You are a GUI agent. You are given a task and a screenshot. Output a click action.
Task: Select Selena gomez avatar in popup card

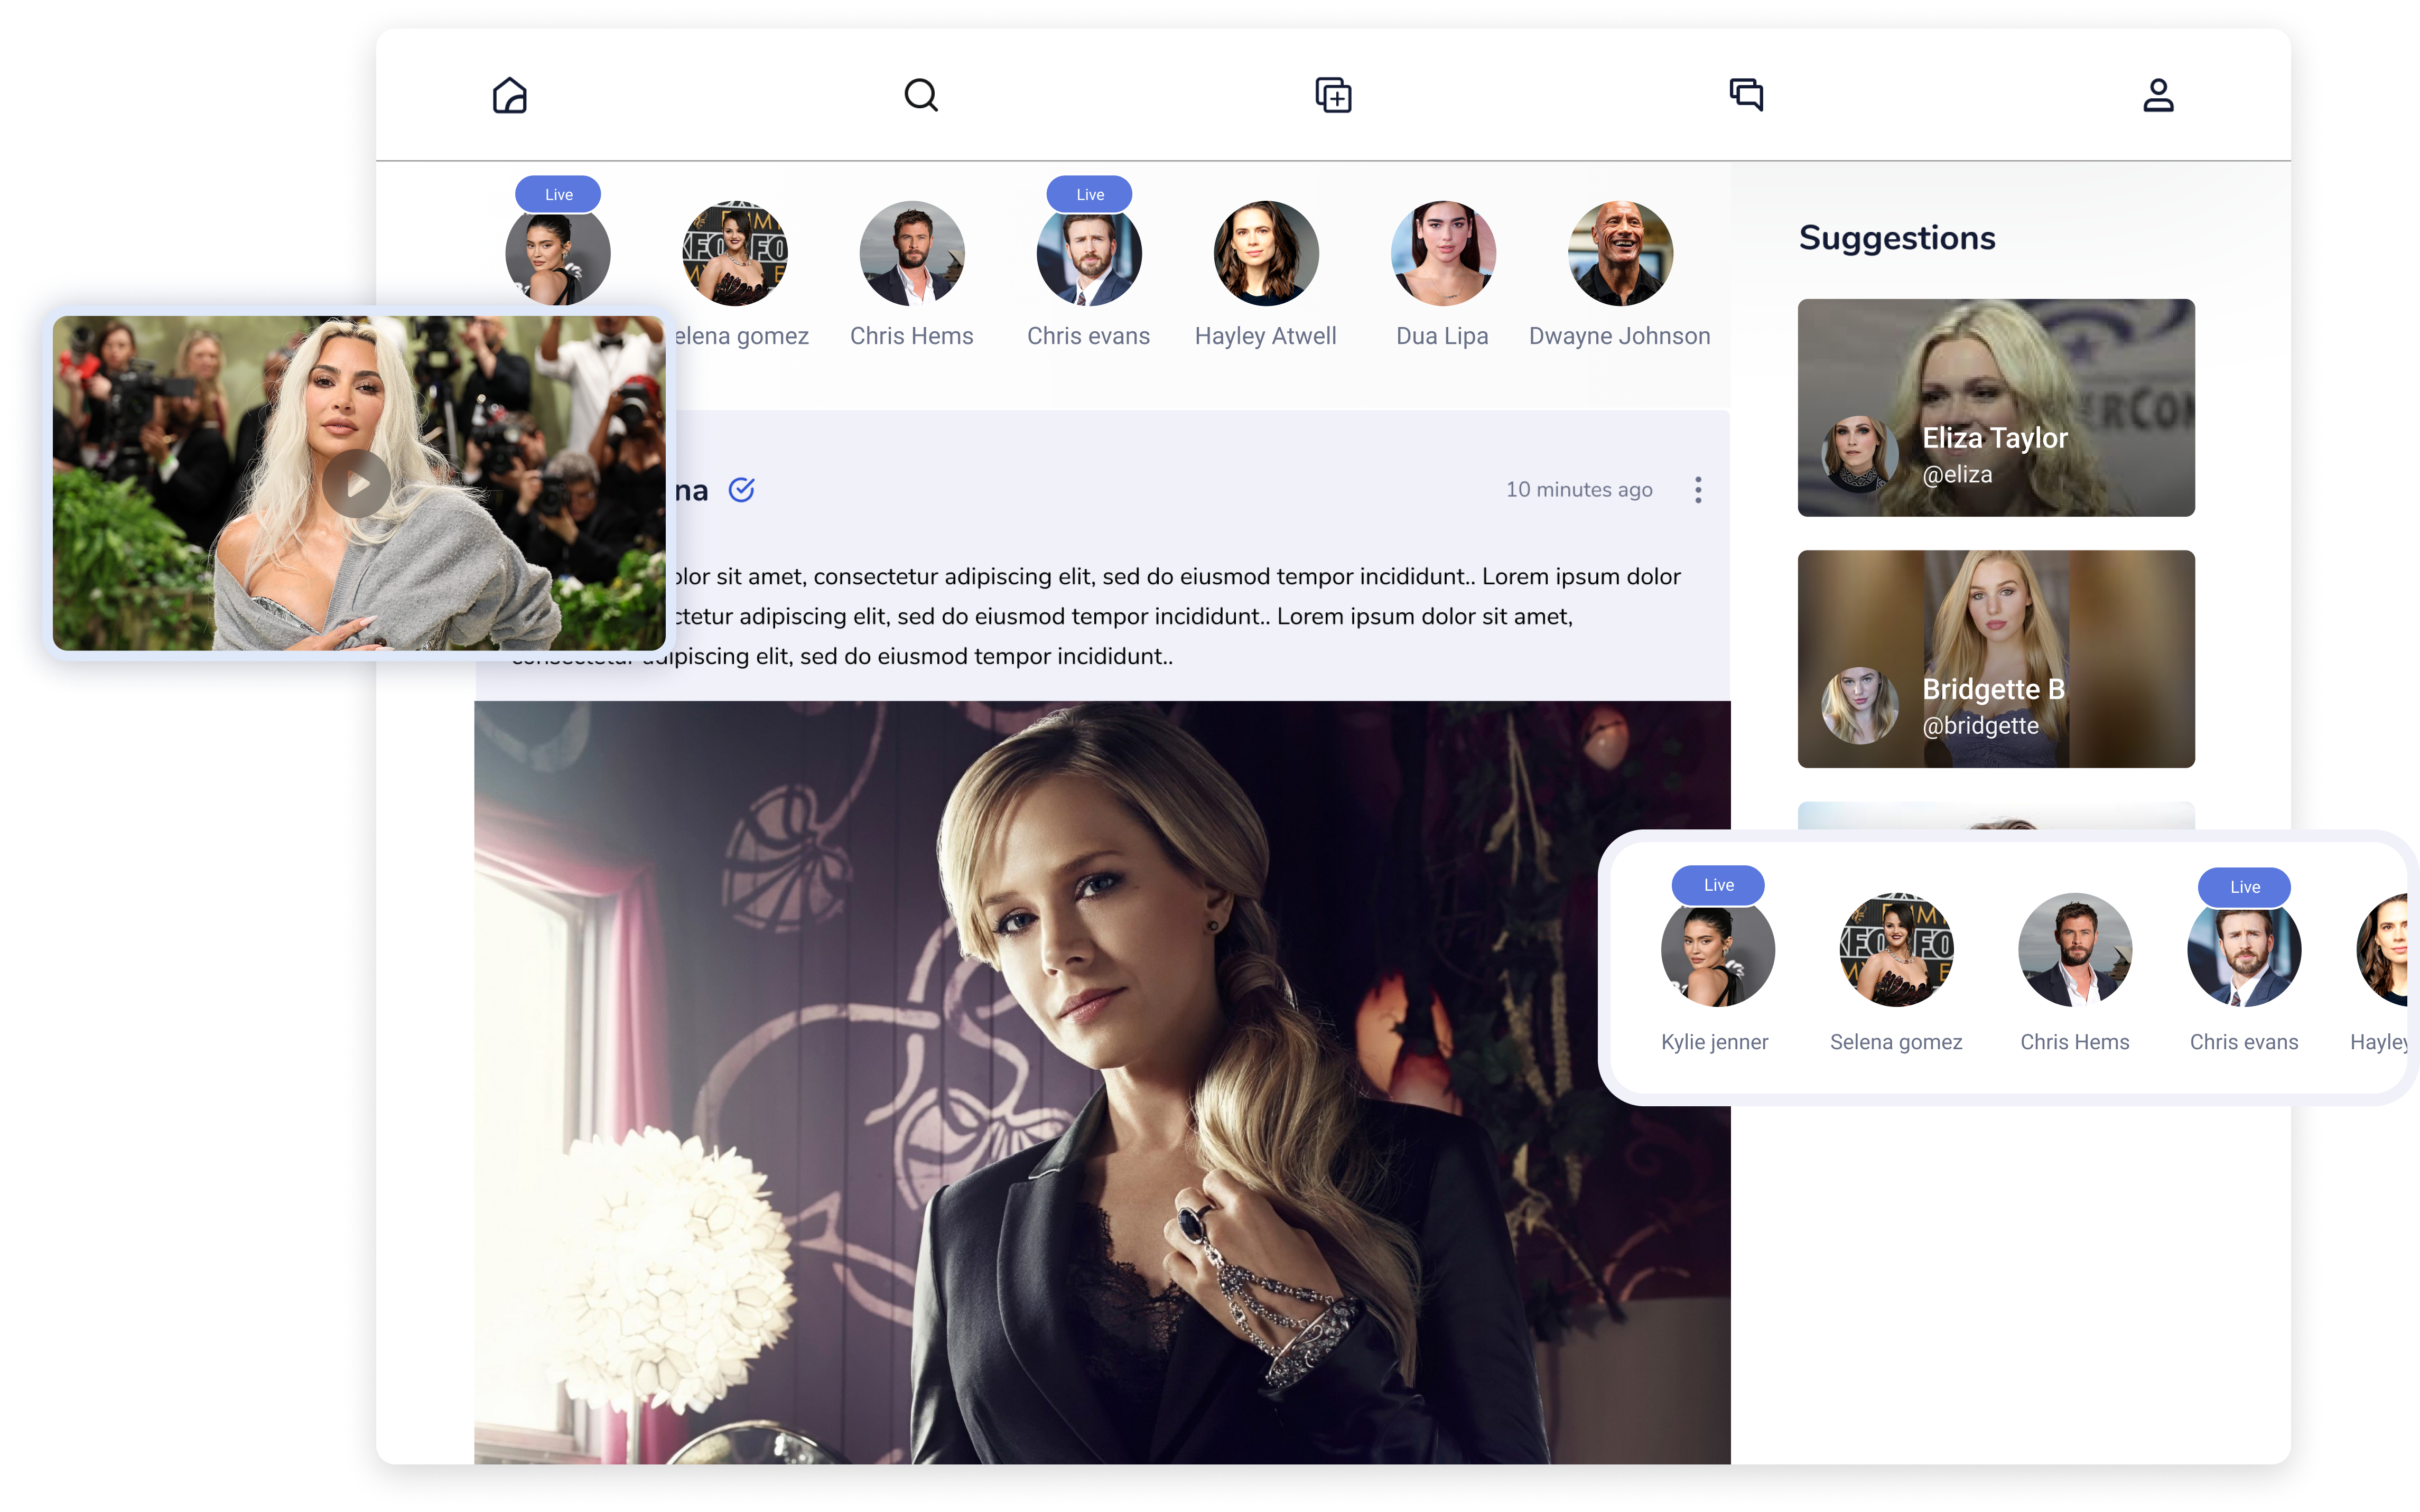pyautogui.click(x=1896, y=949)
